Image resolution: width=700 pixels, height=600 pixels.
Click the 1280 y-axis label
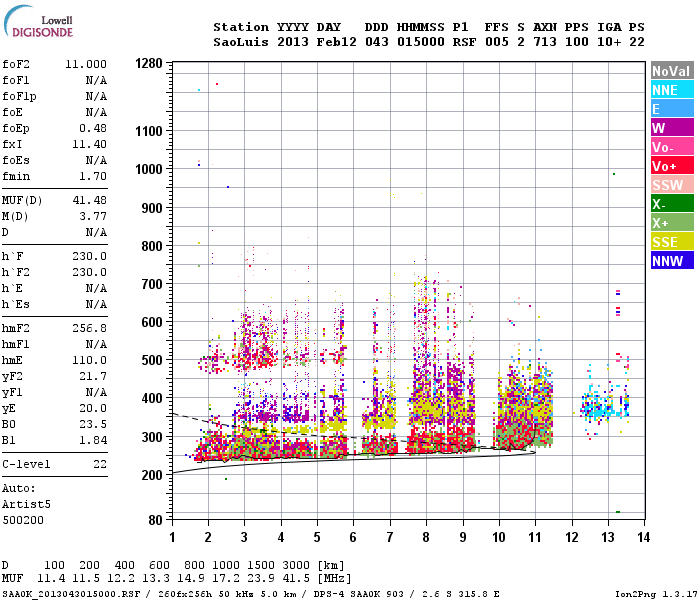[x=149, y=63]
